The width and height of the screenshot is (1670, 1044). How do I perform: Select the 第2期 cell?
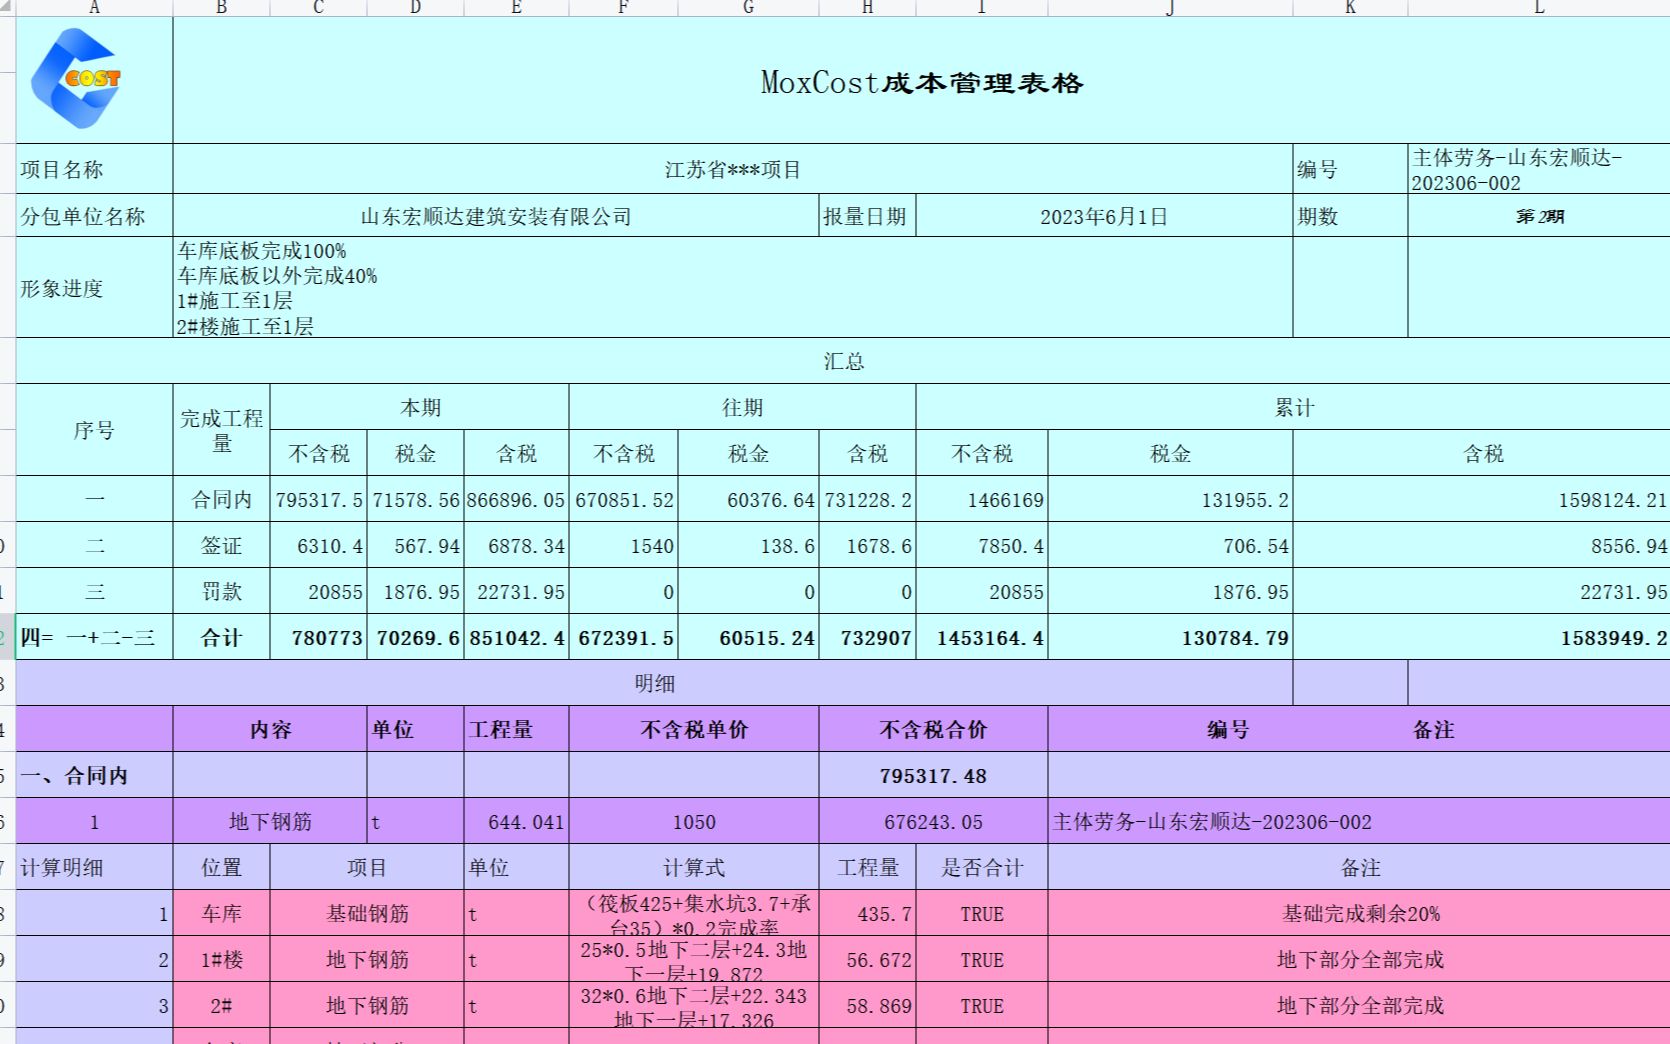tap(1539, 216)
